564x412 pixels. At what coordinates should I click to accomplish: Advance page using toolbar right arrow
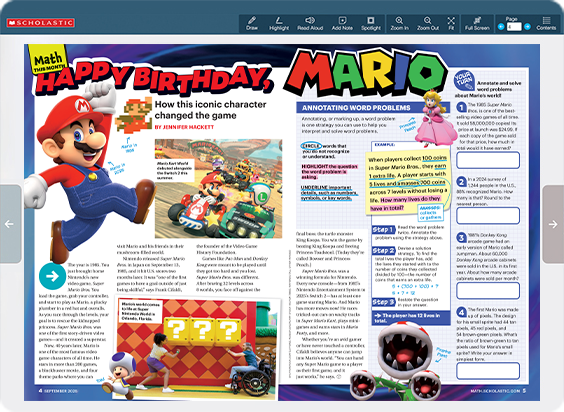click(x=527, y=27)
